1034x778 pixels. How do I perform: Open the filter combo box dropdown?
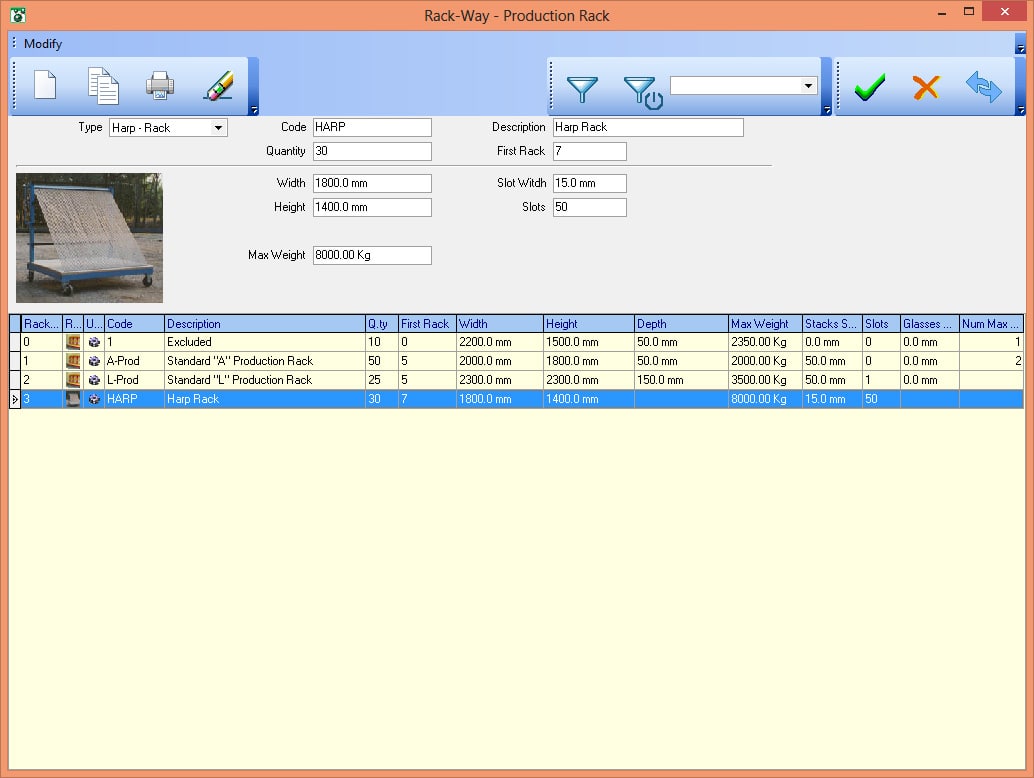pyautogui.click(x=808, y=86)
